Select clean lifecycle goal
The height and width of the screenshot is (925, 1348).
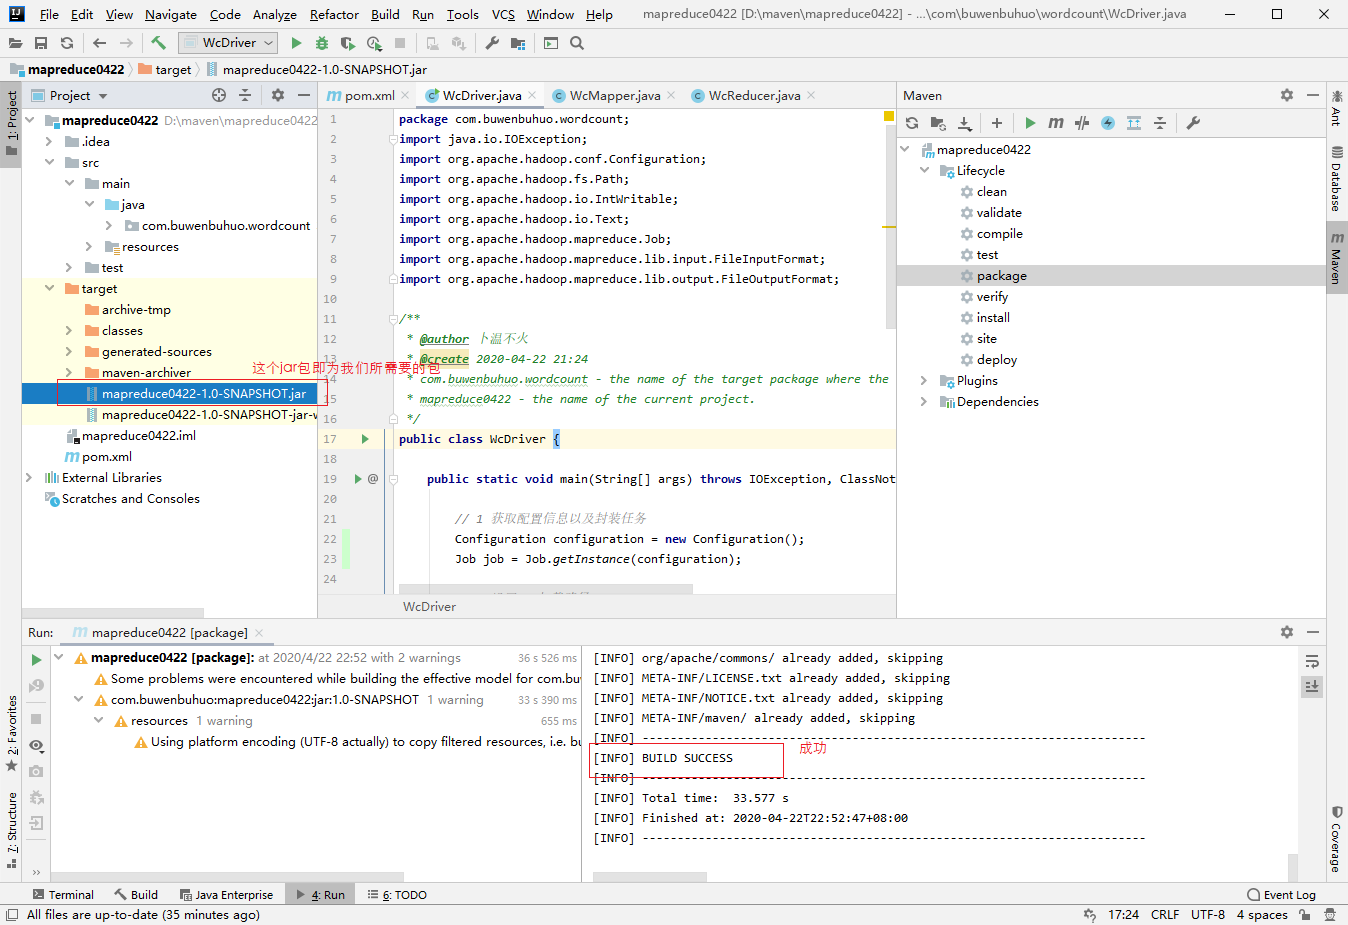[x=992, y=191]
